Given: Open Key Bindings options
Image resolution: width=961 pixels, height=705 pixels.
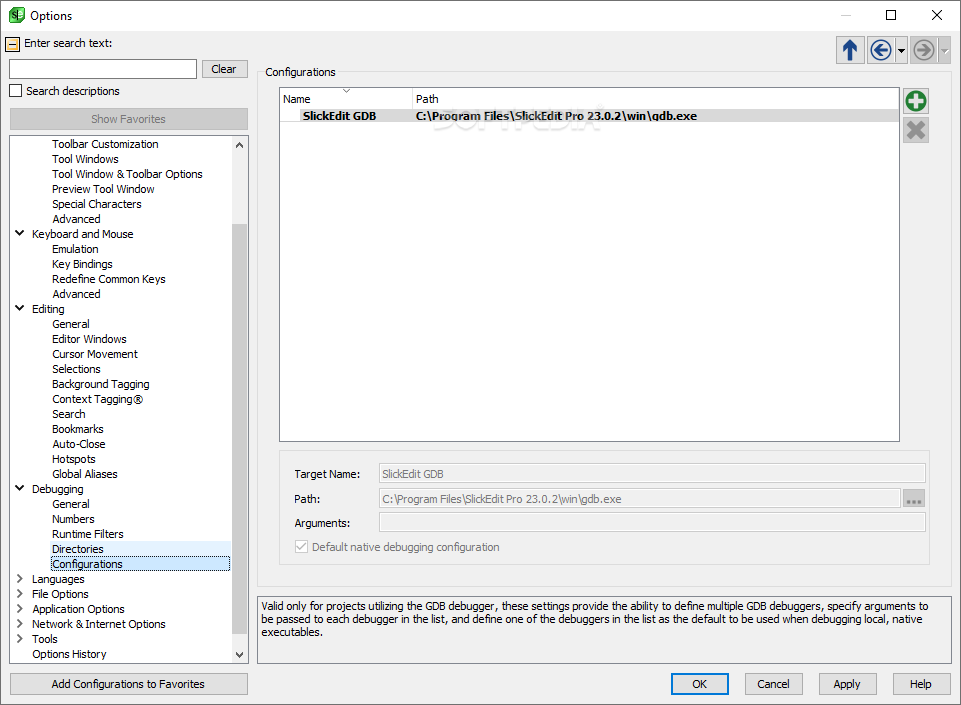Looking at the screenshot, I should point(82,264).
